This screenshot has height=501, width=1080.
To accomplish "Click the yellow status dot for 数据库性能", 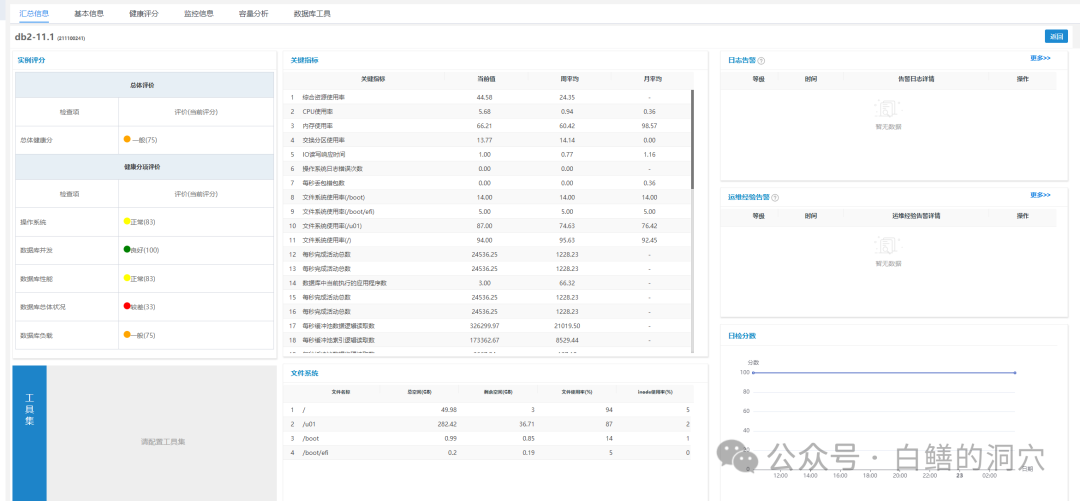I will (127, 278).
